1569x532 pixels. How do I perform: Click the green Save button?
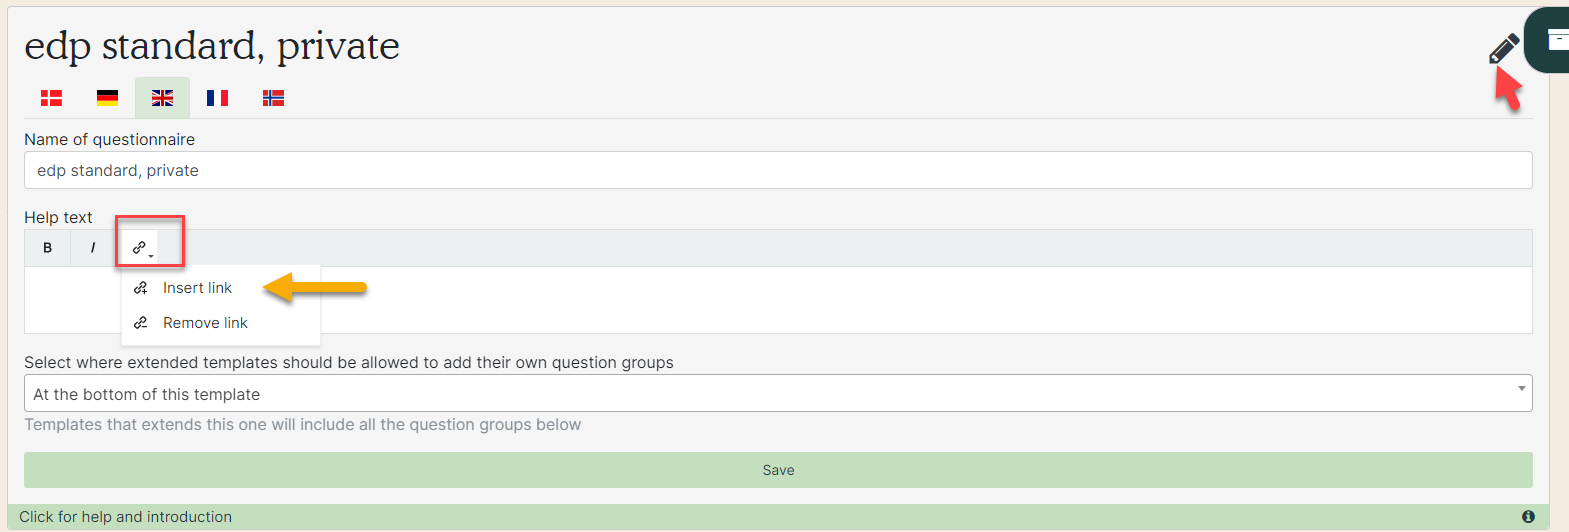coord(778,470)
